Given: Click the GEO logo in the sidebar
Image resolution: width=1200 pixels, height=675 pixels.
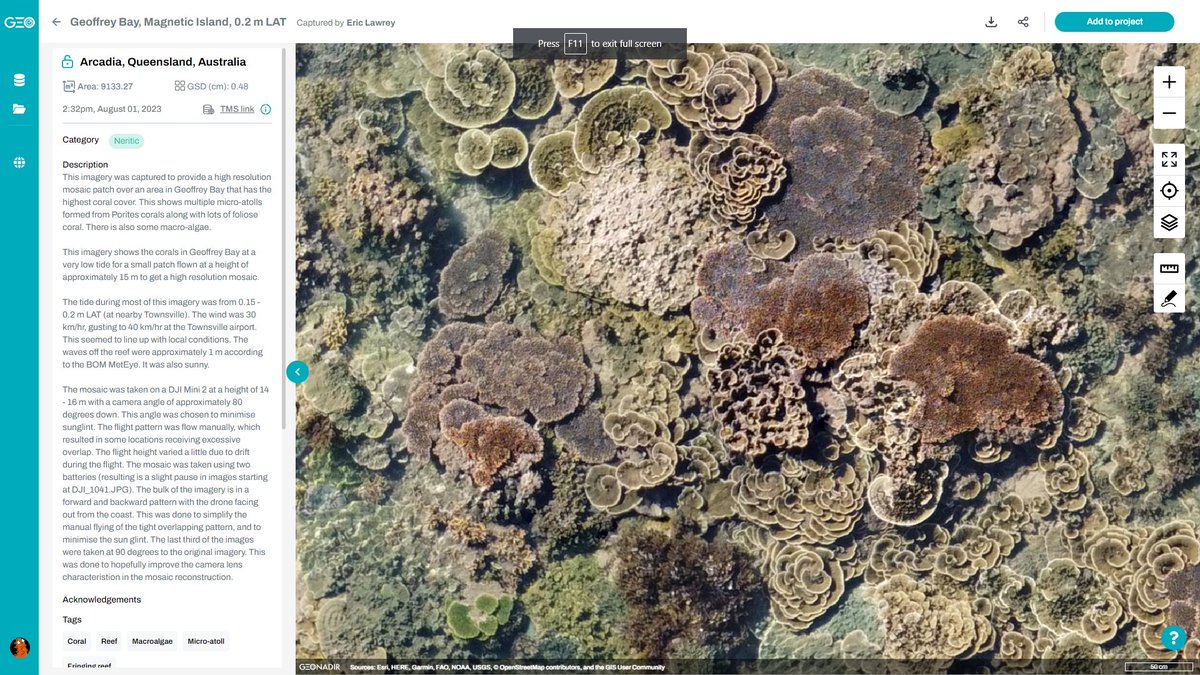Looking at the screenshot, I should [x=19, y=21].
